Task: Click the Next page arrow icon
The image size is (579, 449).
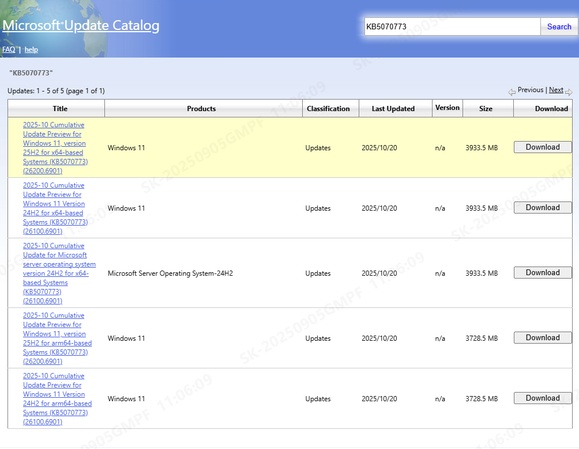Action: pyautogui.click(x=568, y=92)
